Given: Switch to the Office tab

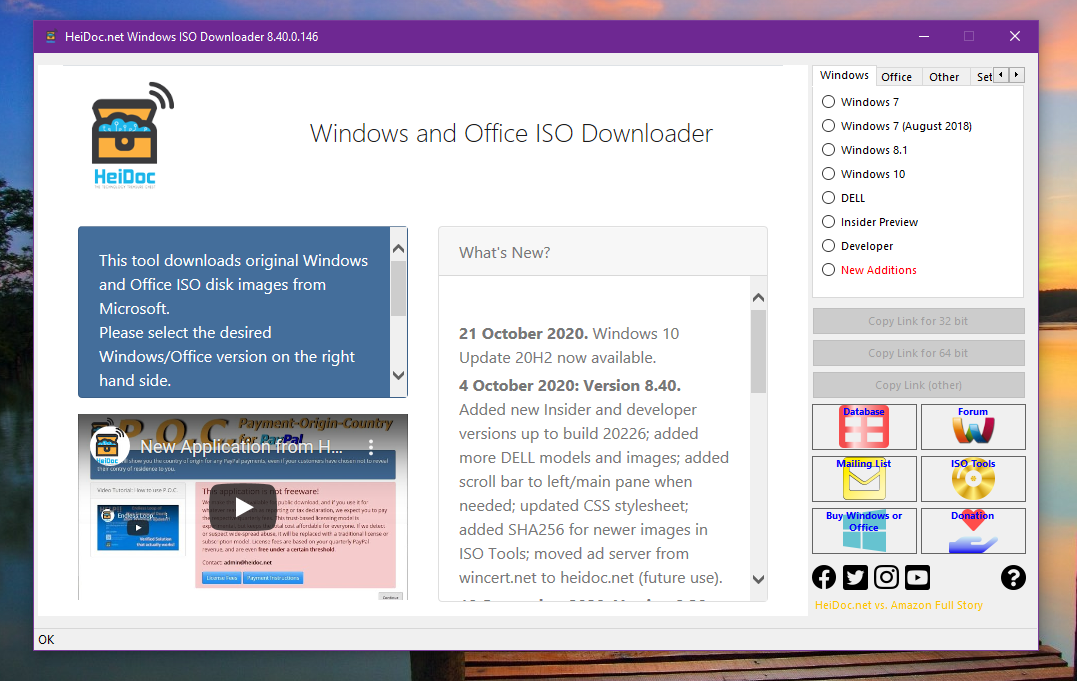Looking at the screenshot, I should (896, 77).
